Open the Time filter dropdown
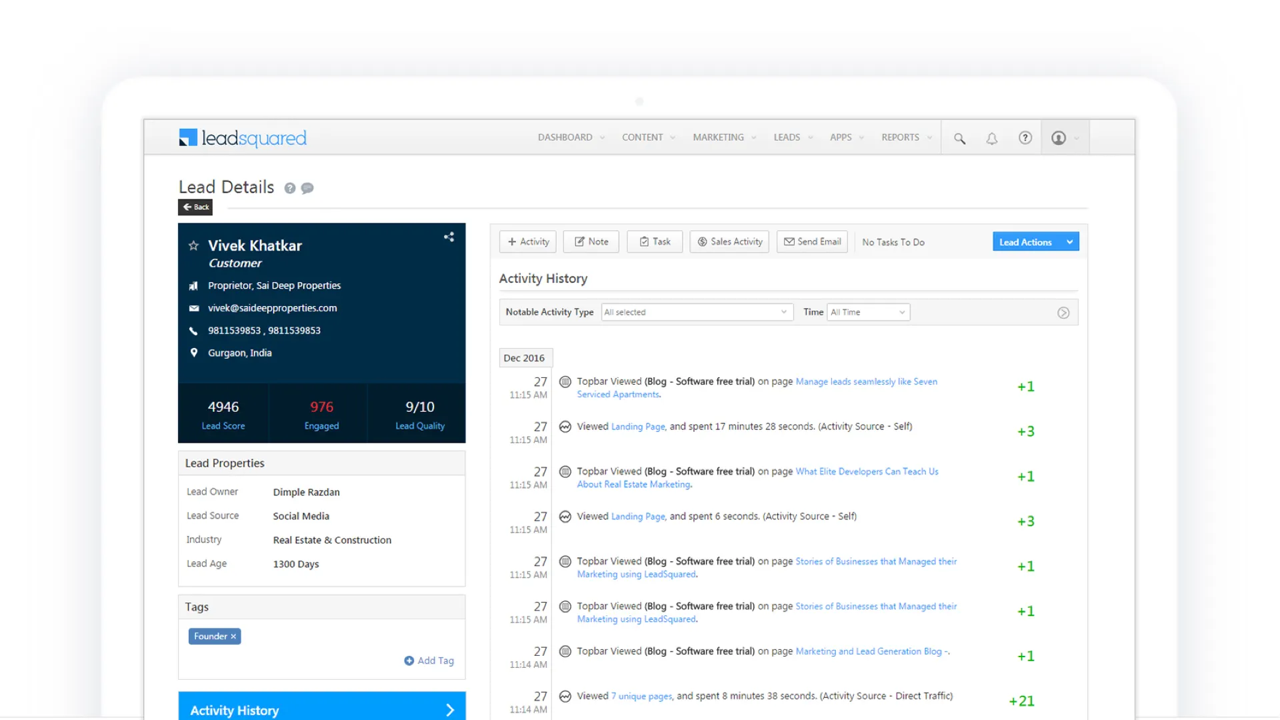Viewport: 1280px width, 720px height. click(x=868, y=313)
